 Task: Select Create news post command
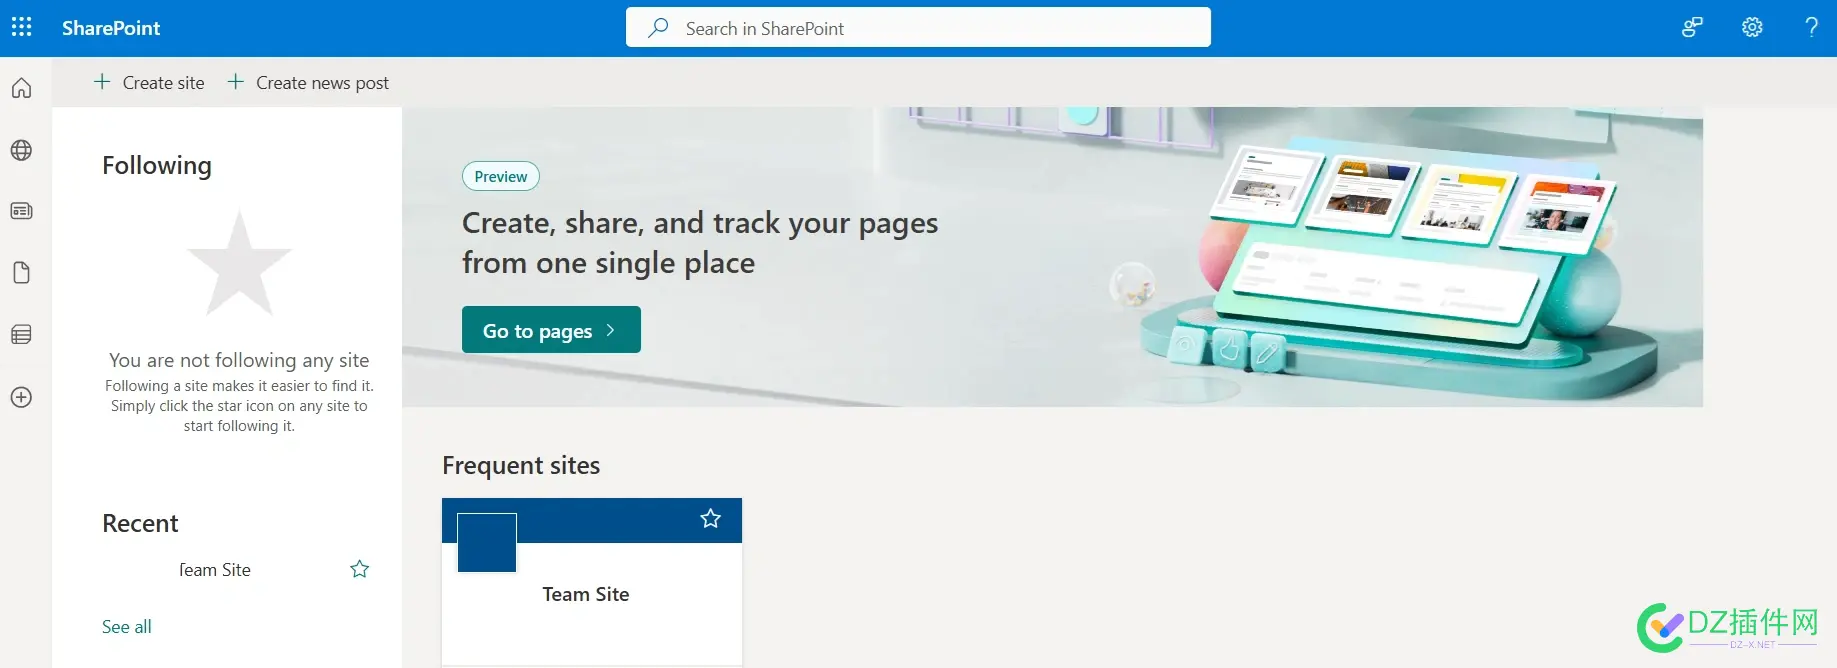[308, 83]
